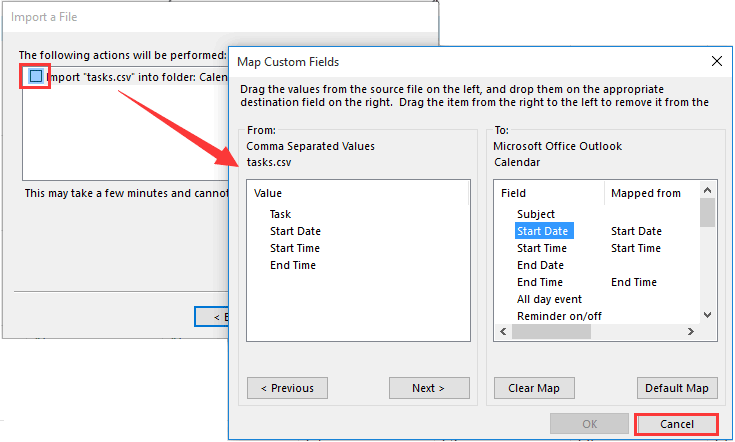
Task: Cancel the Map Custom Fields dialog
Action: [677, 424]
